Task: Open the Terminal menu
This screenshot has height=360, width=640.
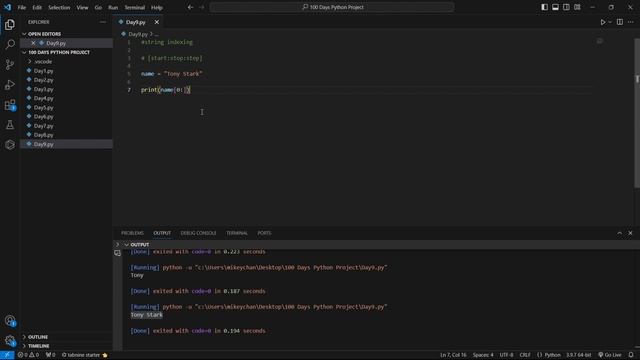Action: coord(135,7)
